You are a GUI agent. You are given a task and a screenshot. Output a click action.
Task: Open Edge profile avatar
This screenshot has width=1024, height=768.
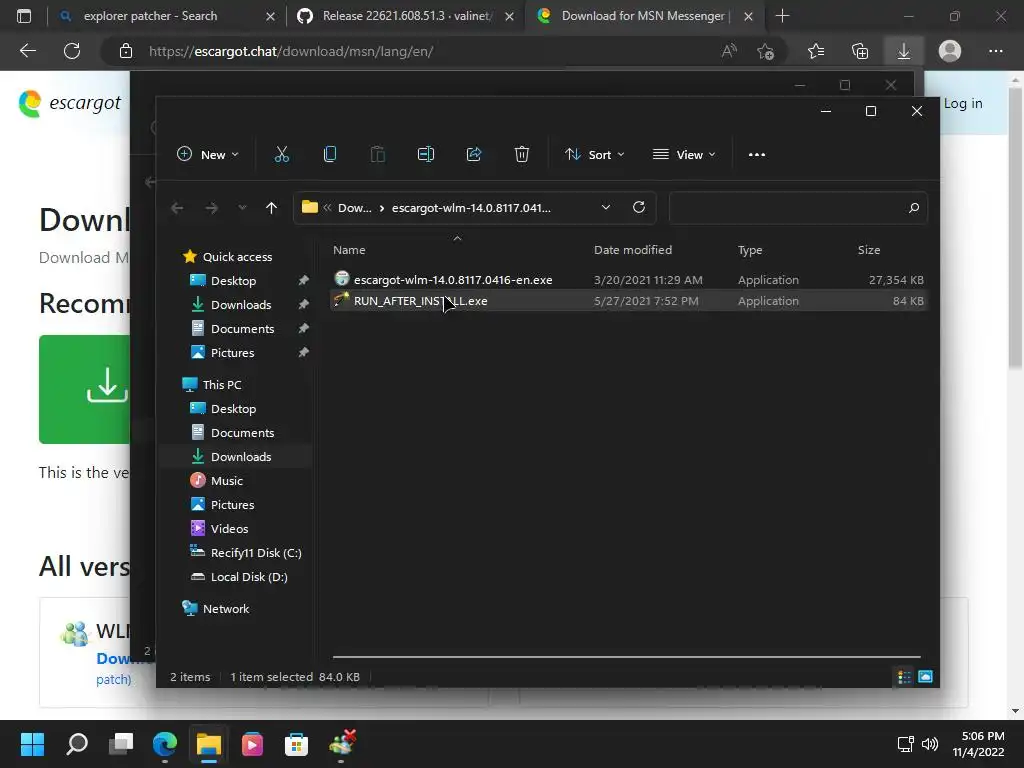[950, 51]
